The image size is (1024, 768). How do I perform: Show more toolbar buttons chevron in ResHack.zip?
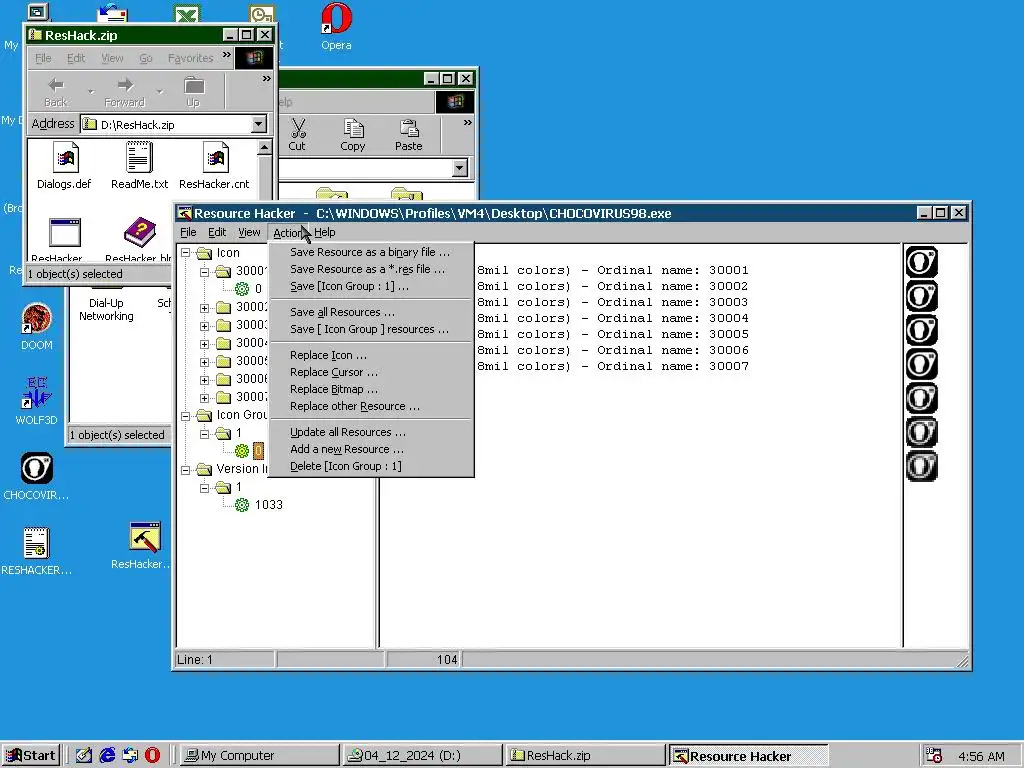(266, 79)
